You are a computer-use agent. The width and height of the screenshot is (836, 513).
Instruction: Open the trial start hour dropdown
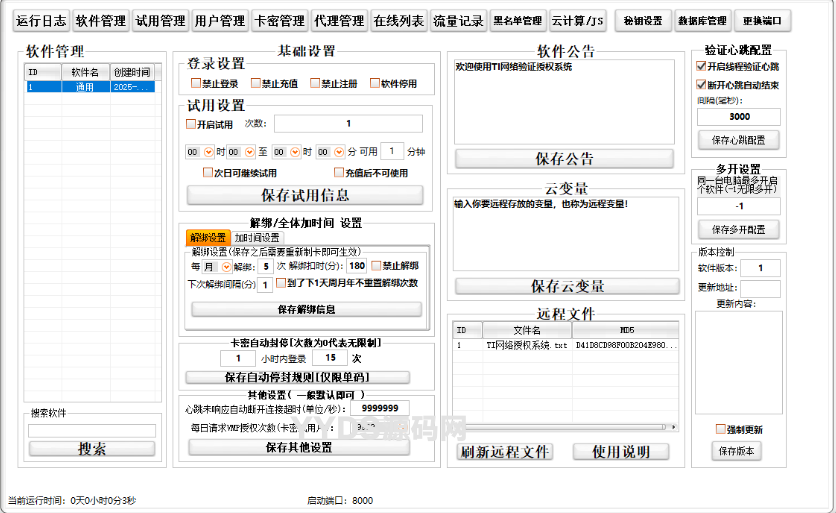pos(208,152)
